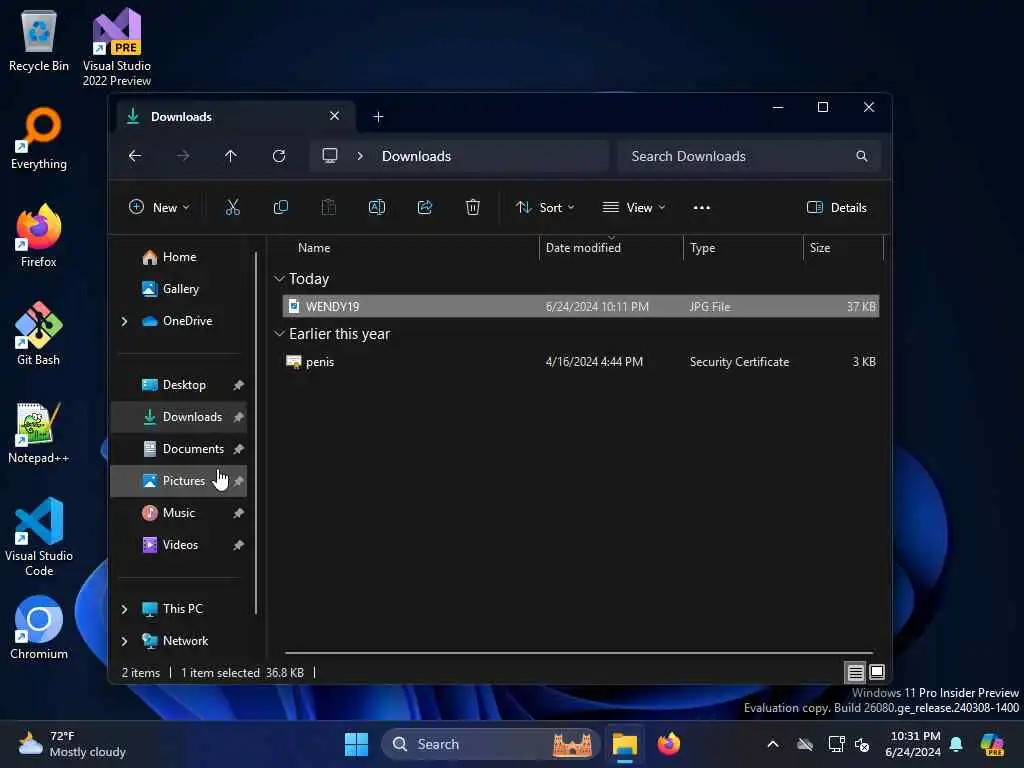Image resolution: width=1024 pixels, height=768 pixels.
Task: Click the Rename icon in toolbar
Action: coord(377,208)
